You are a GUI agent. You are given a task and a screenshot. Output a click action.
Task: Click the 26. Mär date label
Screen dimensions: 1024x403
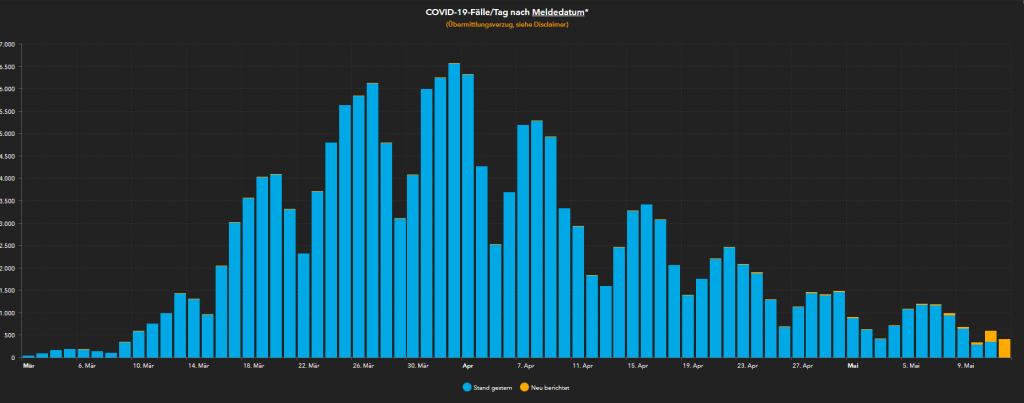point(363,366)
